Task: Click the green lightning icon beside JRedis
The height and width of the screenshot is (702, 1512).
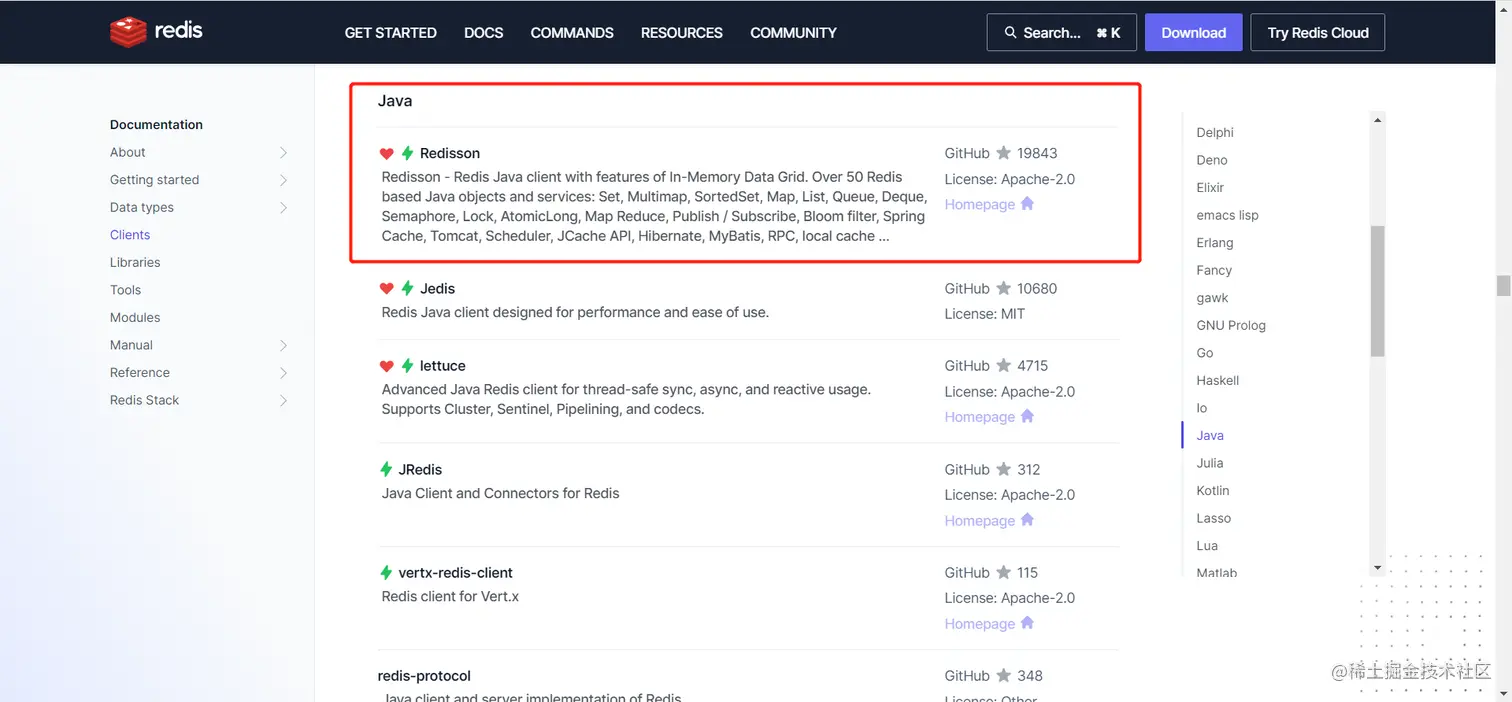Action: pyautogui.click(x=386, y=469)
